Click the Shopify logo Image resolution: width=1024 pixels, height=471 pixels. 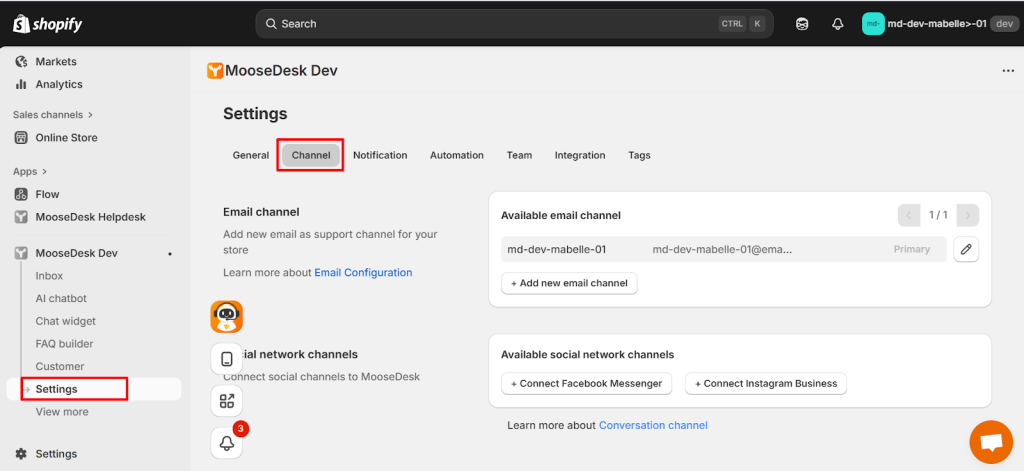(48, 24)
